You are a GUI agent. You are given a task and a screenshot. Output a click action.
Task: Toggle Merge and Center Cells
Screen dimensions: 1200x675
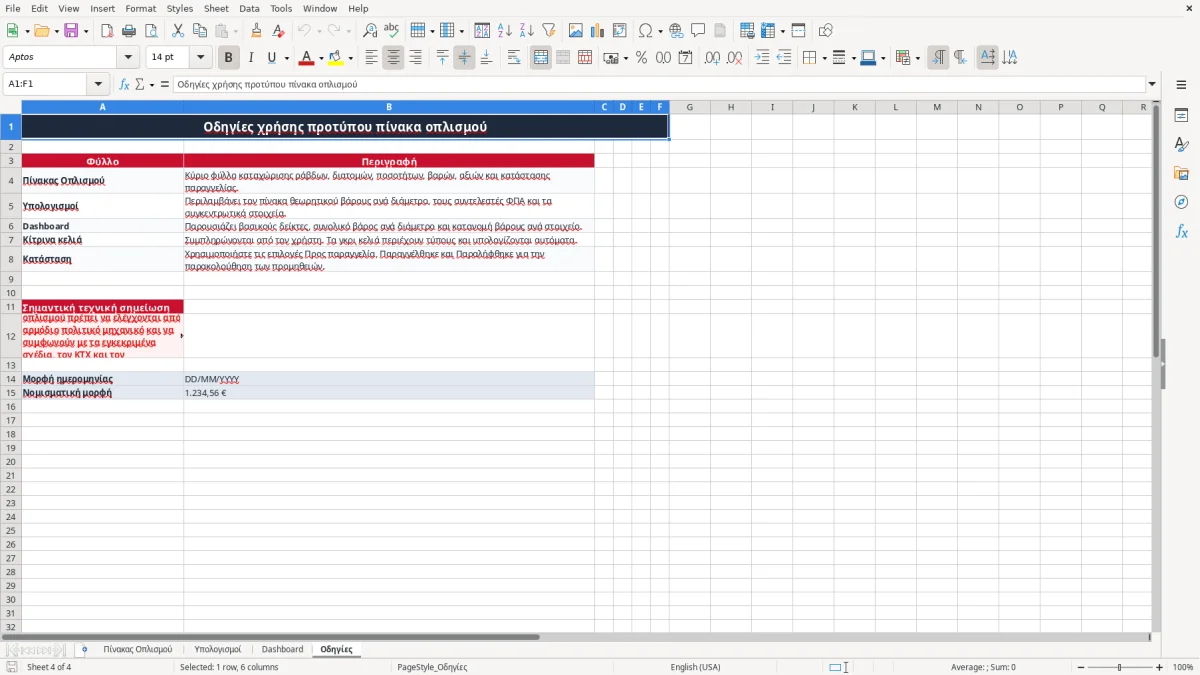(x=541, y=58)
